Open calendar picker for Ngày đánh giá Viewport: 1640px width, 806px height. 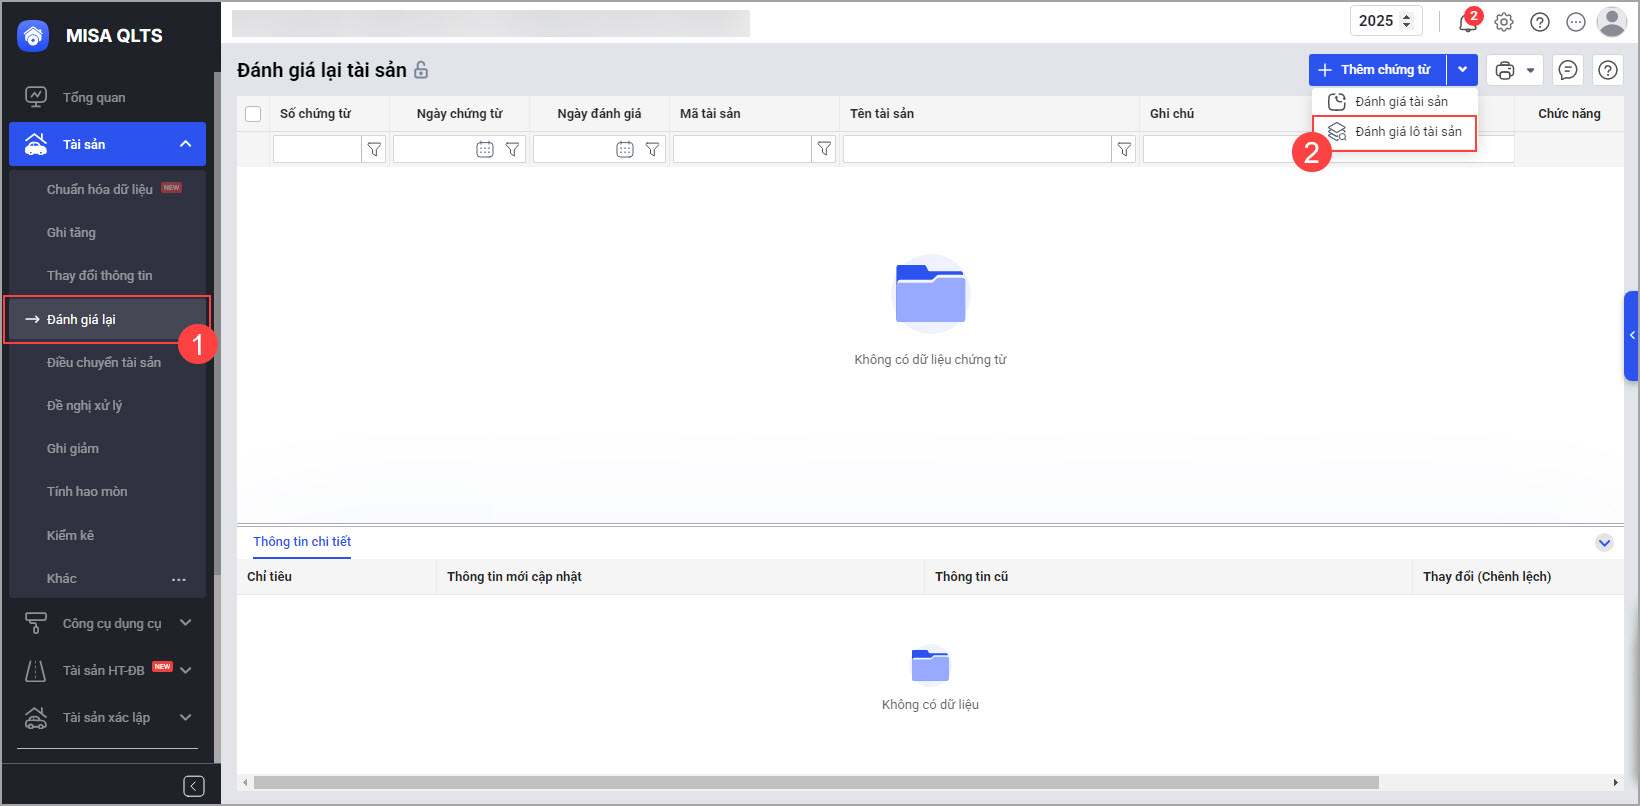(625, 149)
